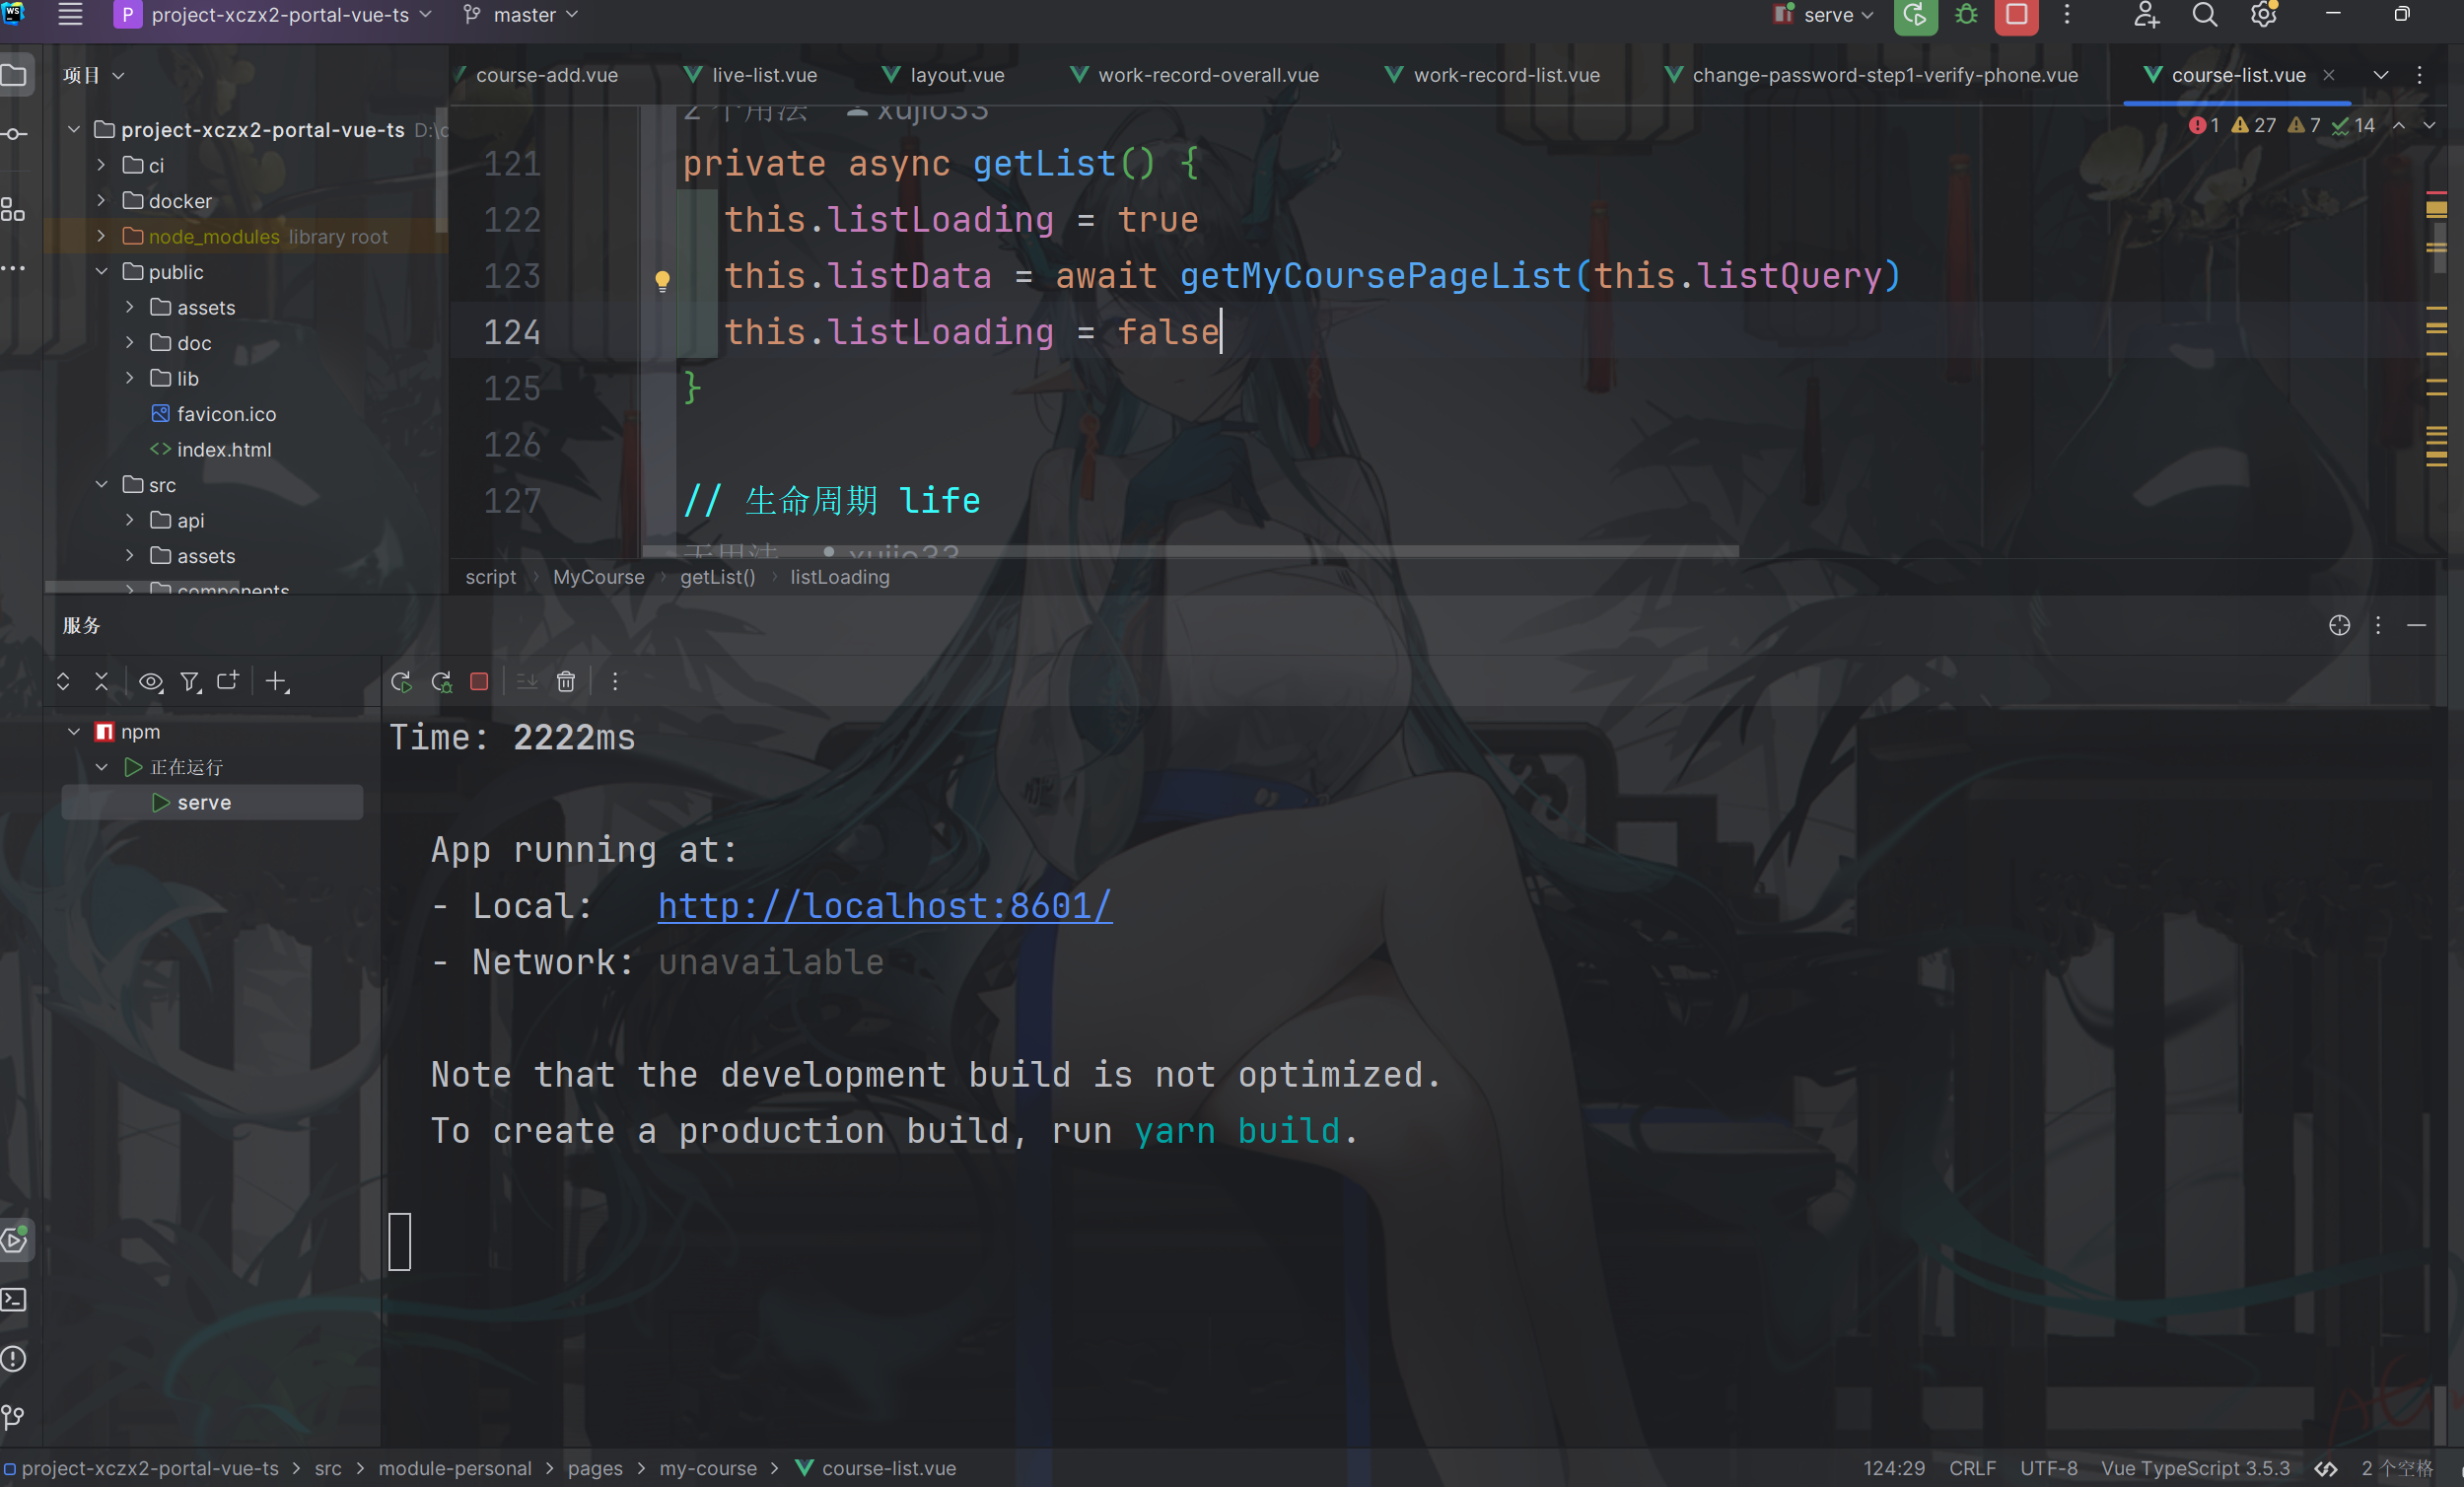Open Terminal tool window icon
The width and height of the screenshot is (2464, 1487).
(x=14, y=1299)
